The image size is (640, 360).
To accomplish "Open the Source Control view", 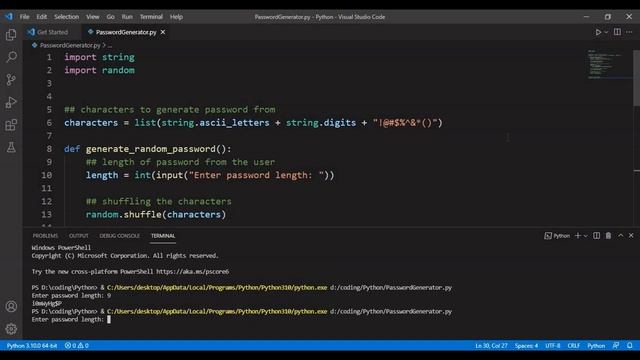I will [x=11, y=80].
